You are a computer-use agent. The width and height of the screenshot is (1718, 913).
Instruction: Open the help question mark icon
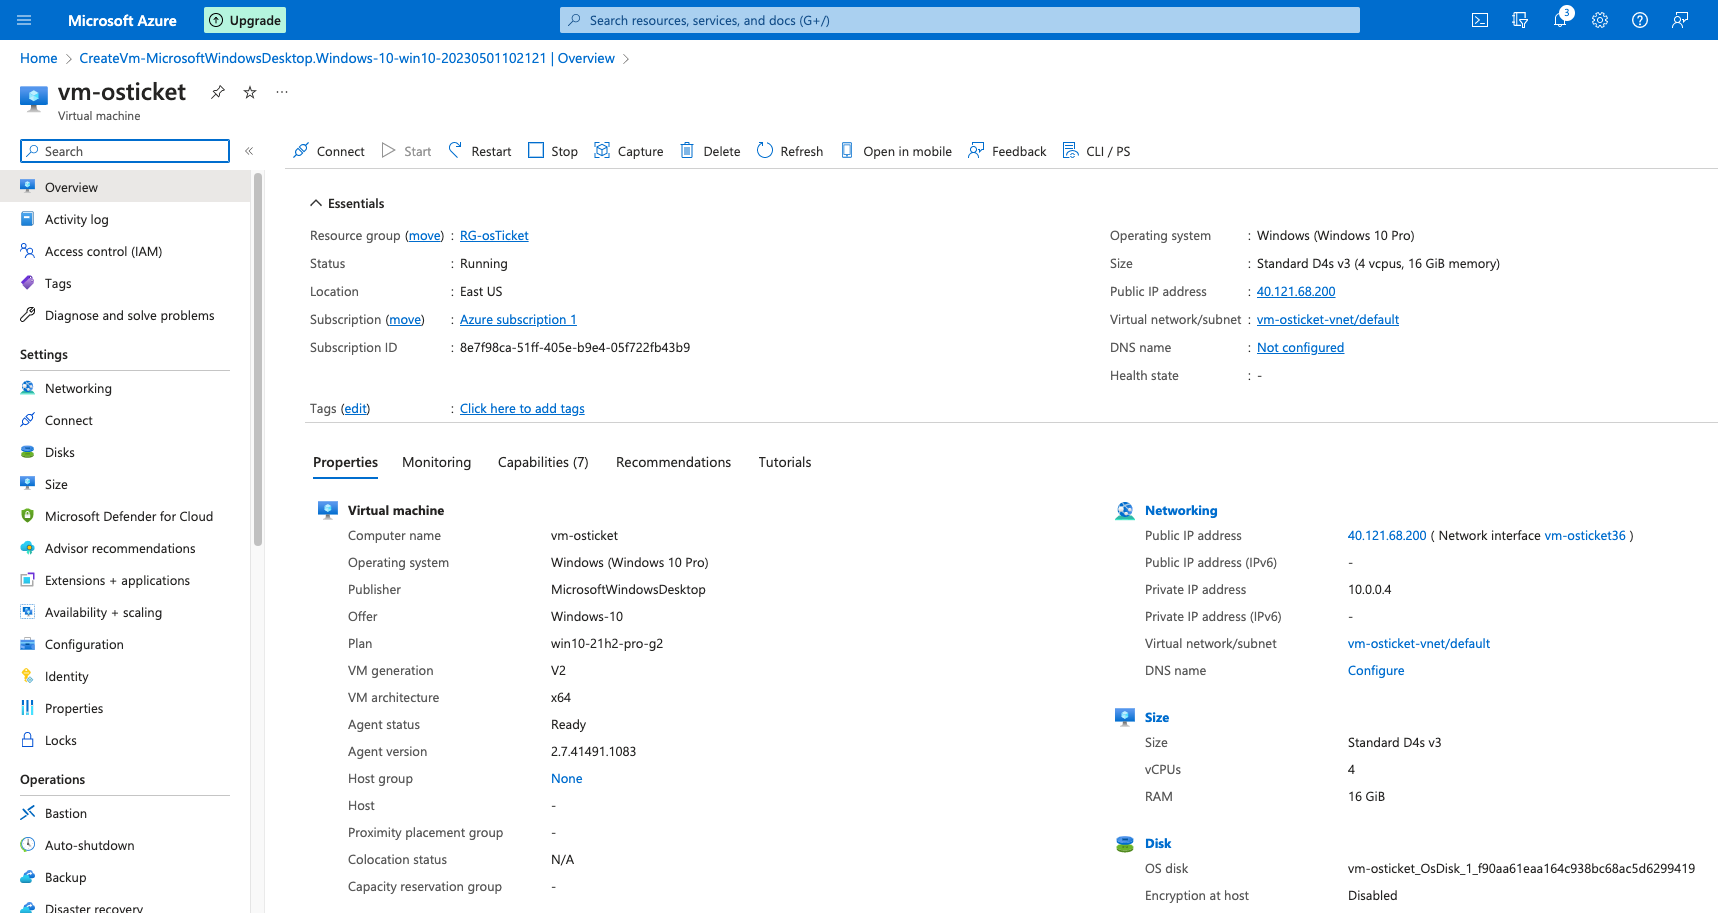click(1640, 20)
